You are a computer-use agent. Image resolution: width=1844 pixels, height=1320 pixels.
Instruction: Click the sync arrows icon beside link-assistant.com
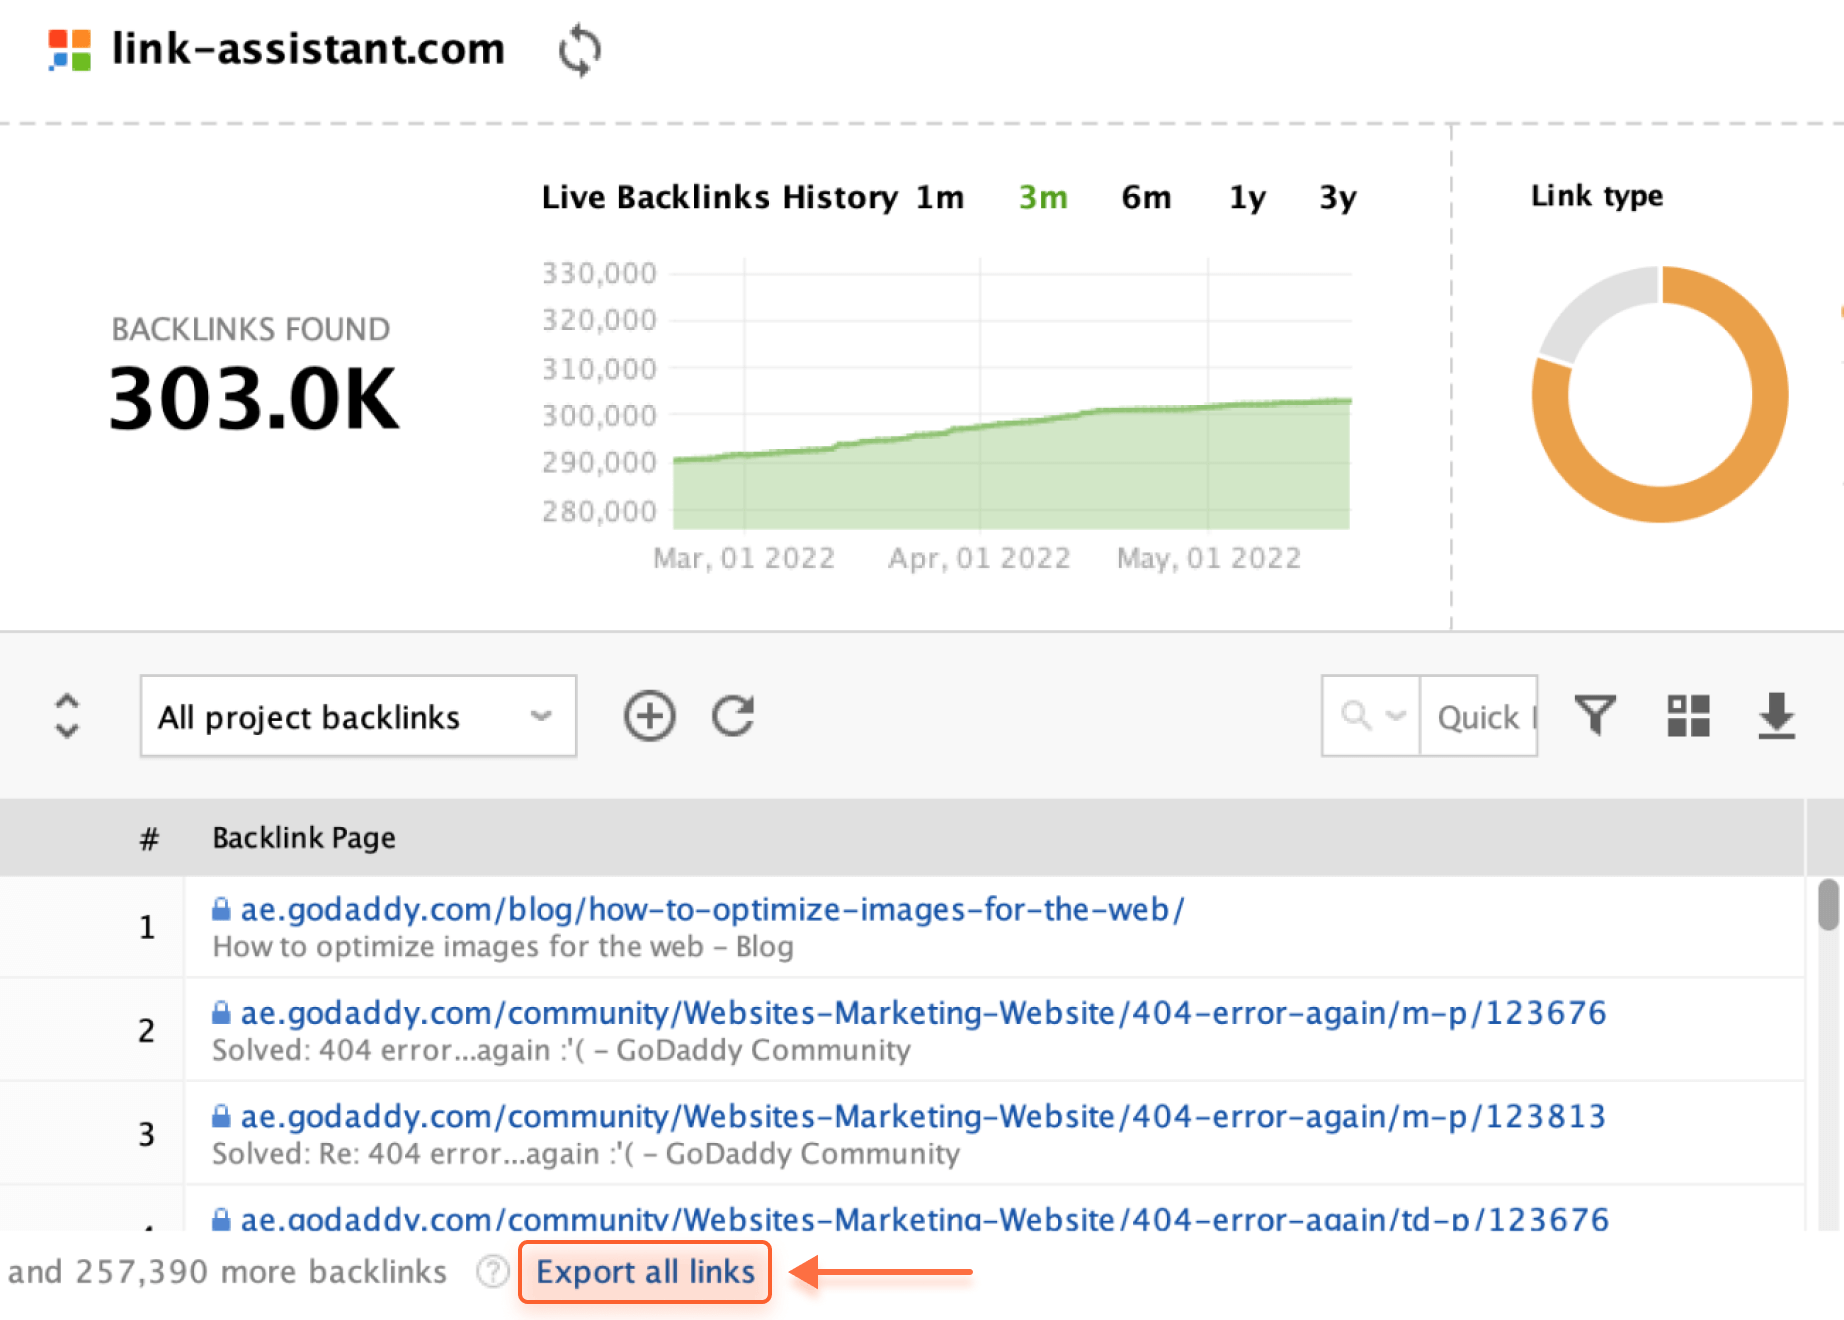579,51
